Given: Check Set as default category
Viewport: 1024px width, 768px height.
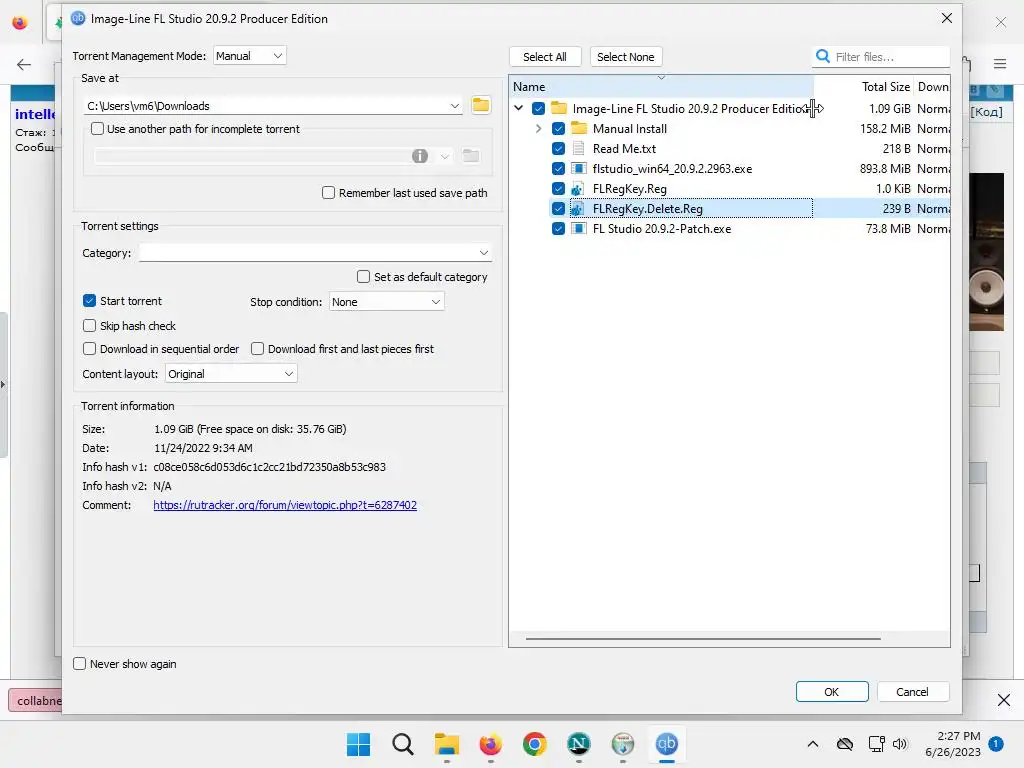Looking at the screenshot, I should pos(363,277).
